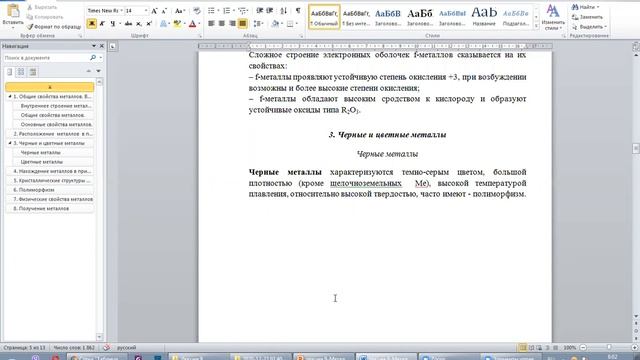Clear formatting with the eraser icon
This screenshot has height=360, width=640.
[197, 11]
